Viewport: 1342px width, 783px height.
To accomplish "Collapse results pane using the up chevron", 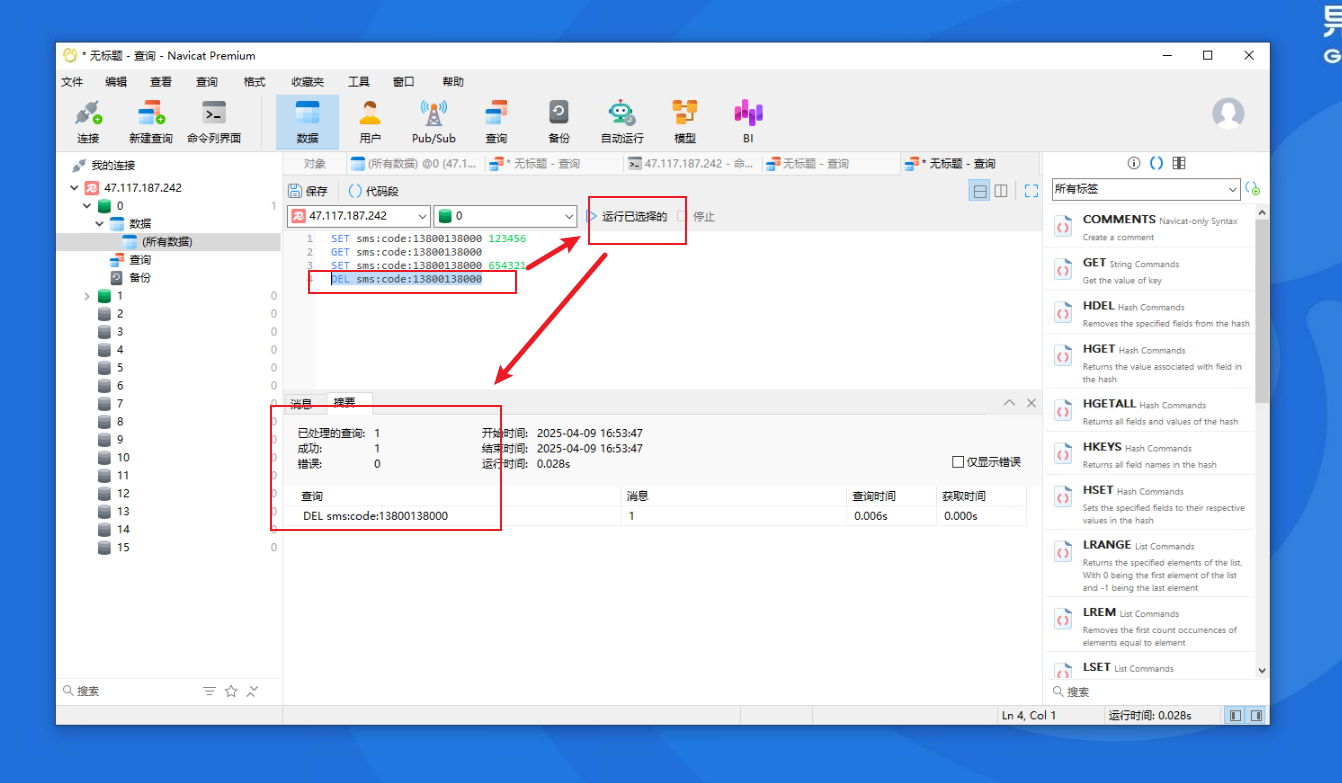I will pyautogui.click(x=1010, y=403).
